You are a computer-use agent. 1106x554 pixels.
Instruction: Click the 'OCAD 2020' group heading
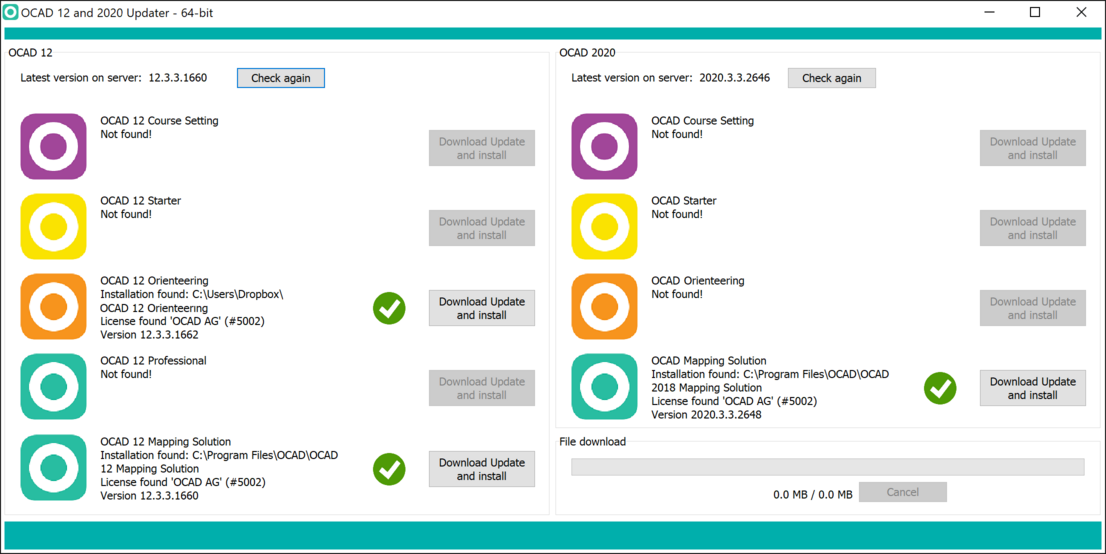(x=587, y=52)
